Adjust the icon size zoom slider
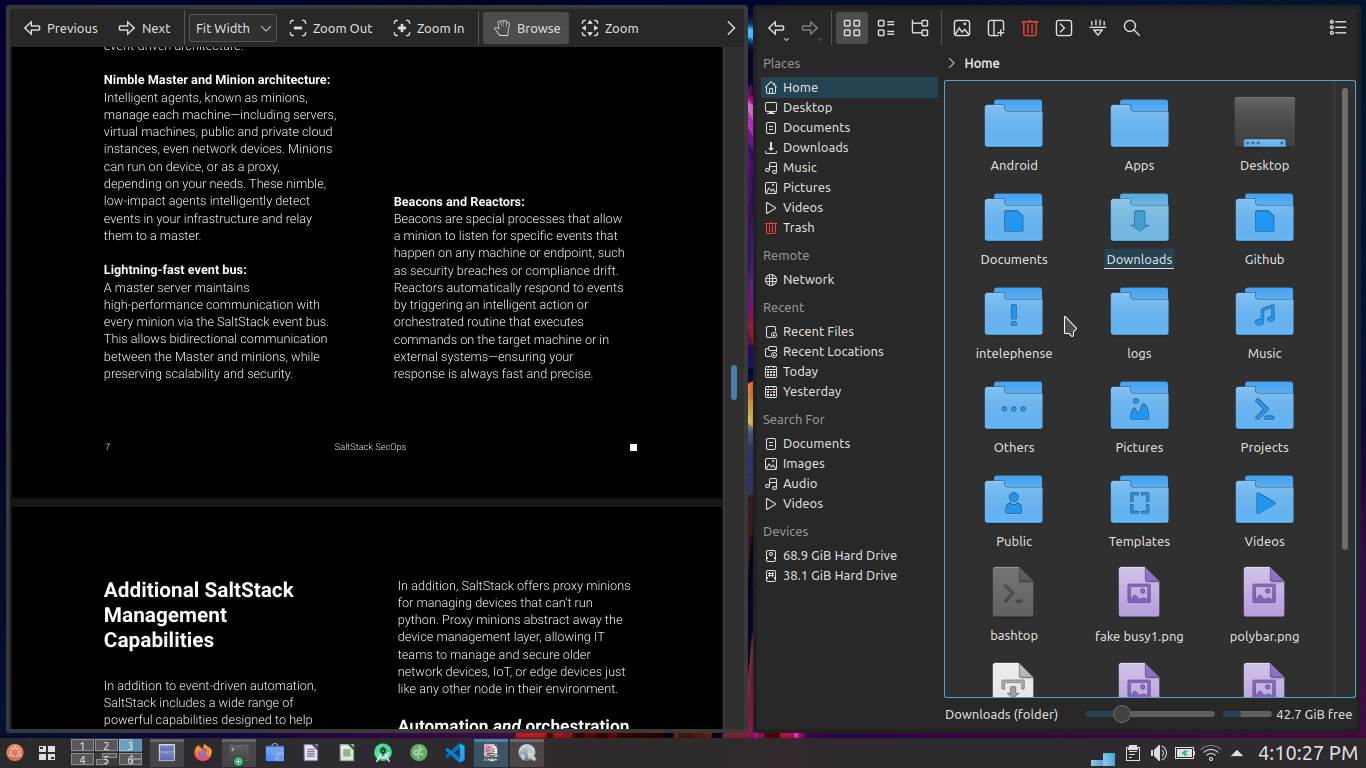The width and height of the screenshot is (1366, 768). [1149, 714]
